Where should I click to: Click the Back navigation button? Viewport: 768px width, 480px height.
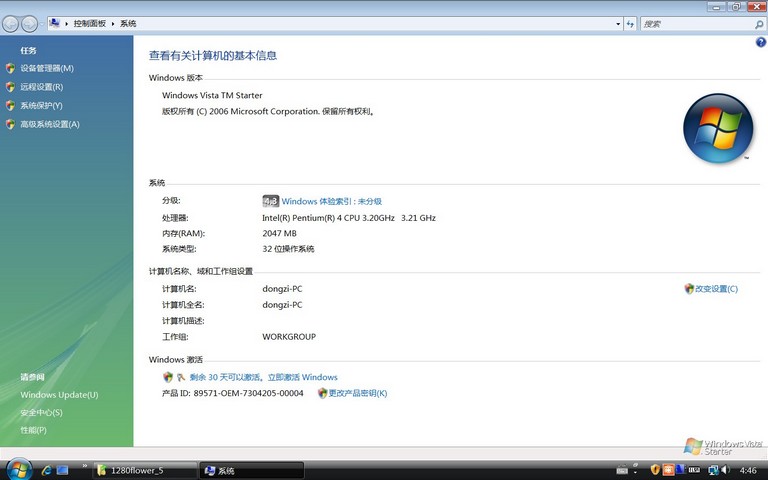coord(11,24)
